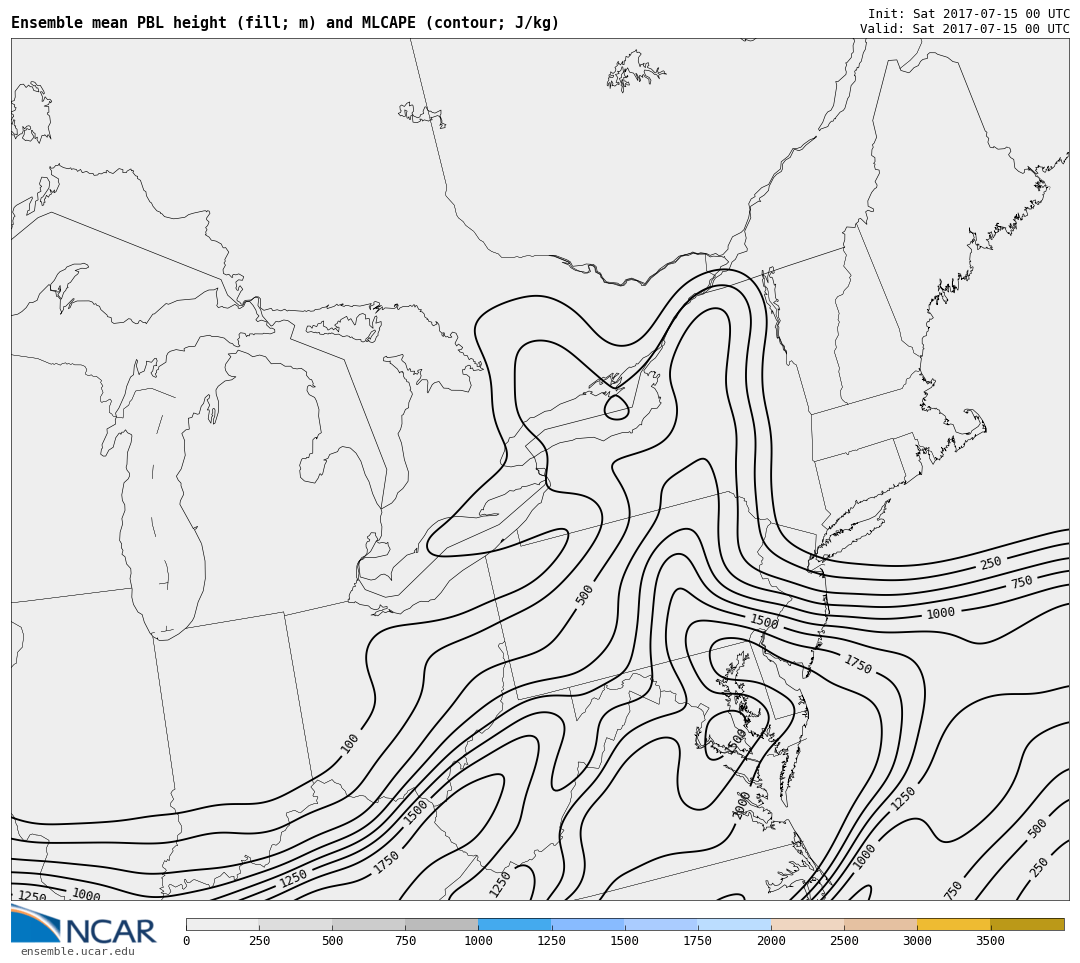Click the 2500 tick label under the color bar
Screen dimensions: 1080x963
click(844, 941)
